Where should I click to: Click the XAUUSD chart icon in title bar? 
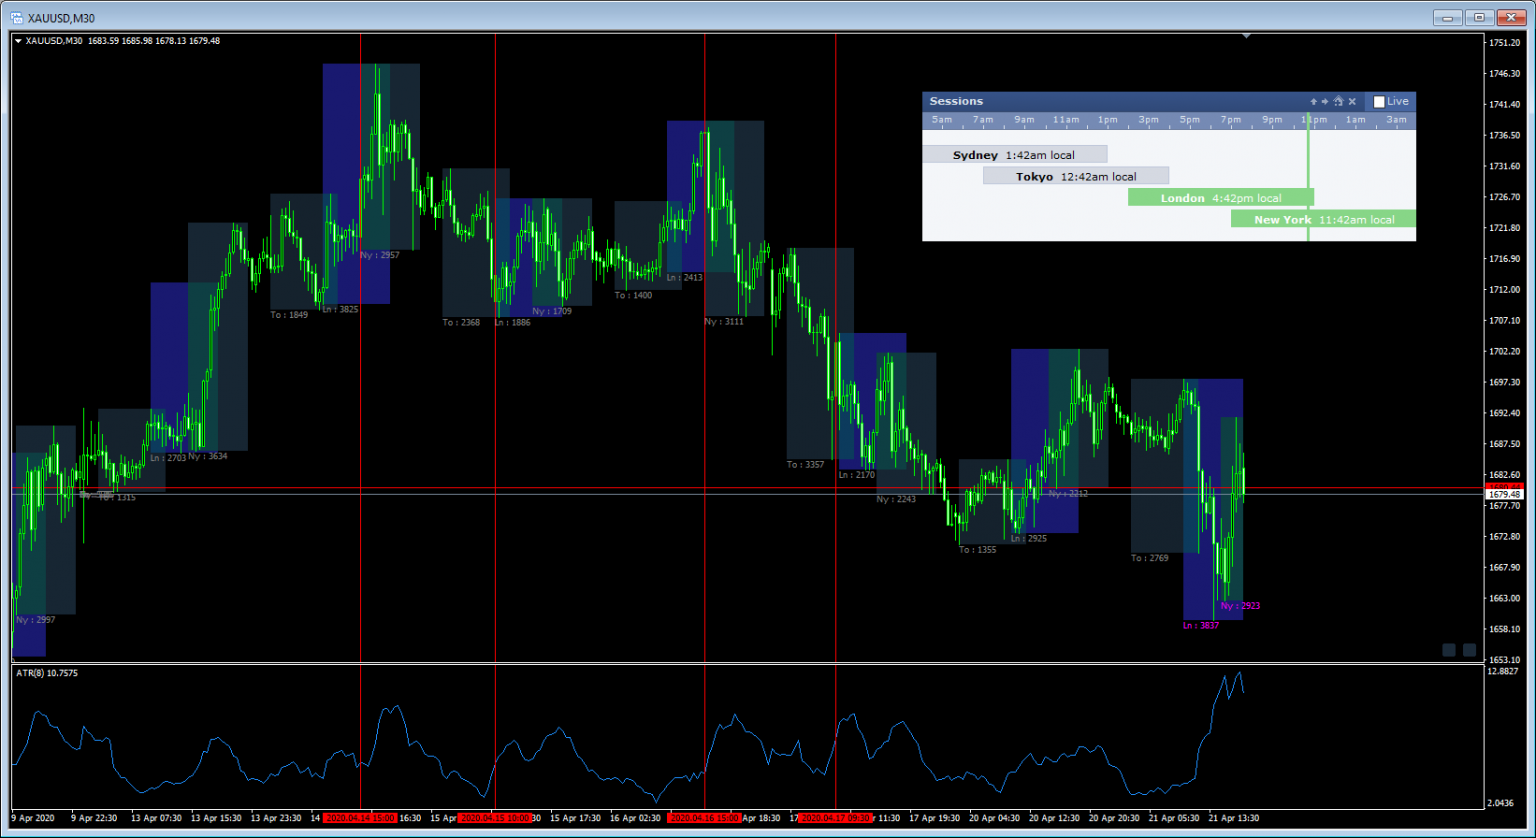[16, 17]
